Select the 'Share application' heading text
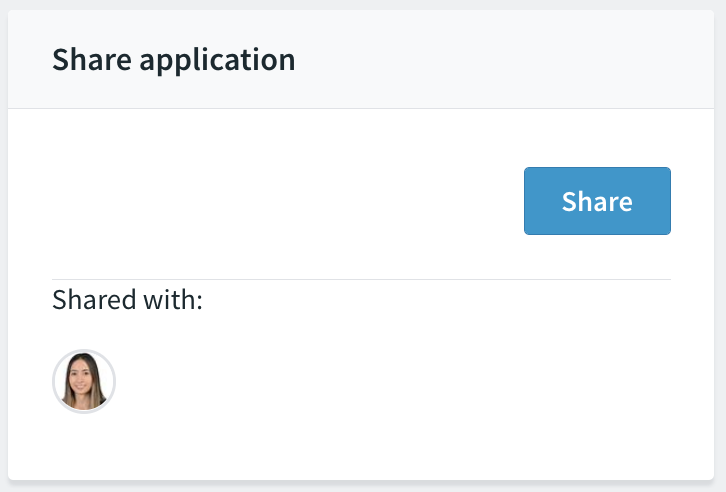 [174, 59]
